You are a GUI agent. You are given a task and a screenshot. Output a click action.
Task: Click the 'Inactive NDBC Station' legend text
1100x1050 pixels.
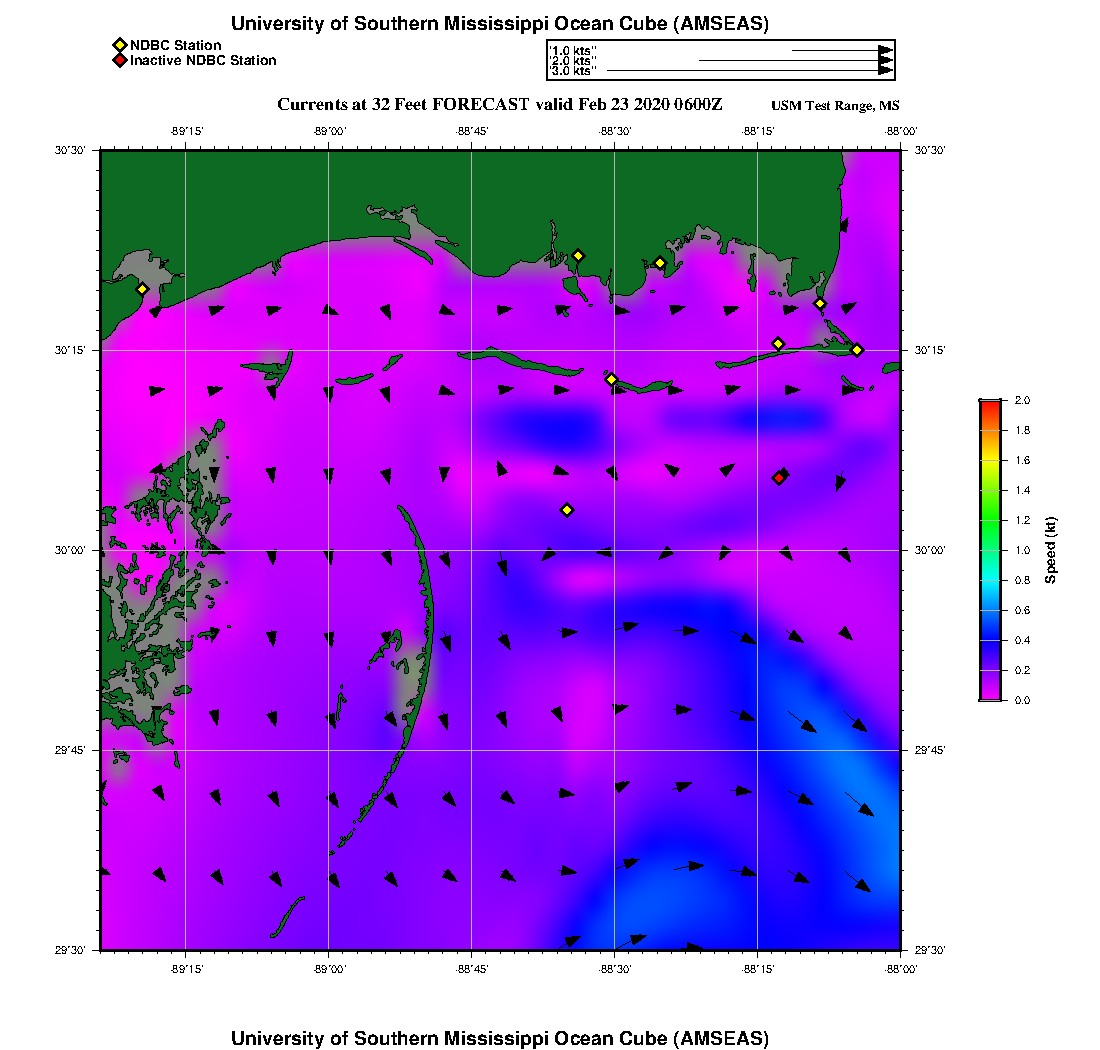[203, 60]
